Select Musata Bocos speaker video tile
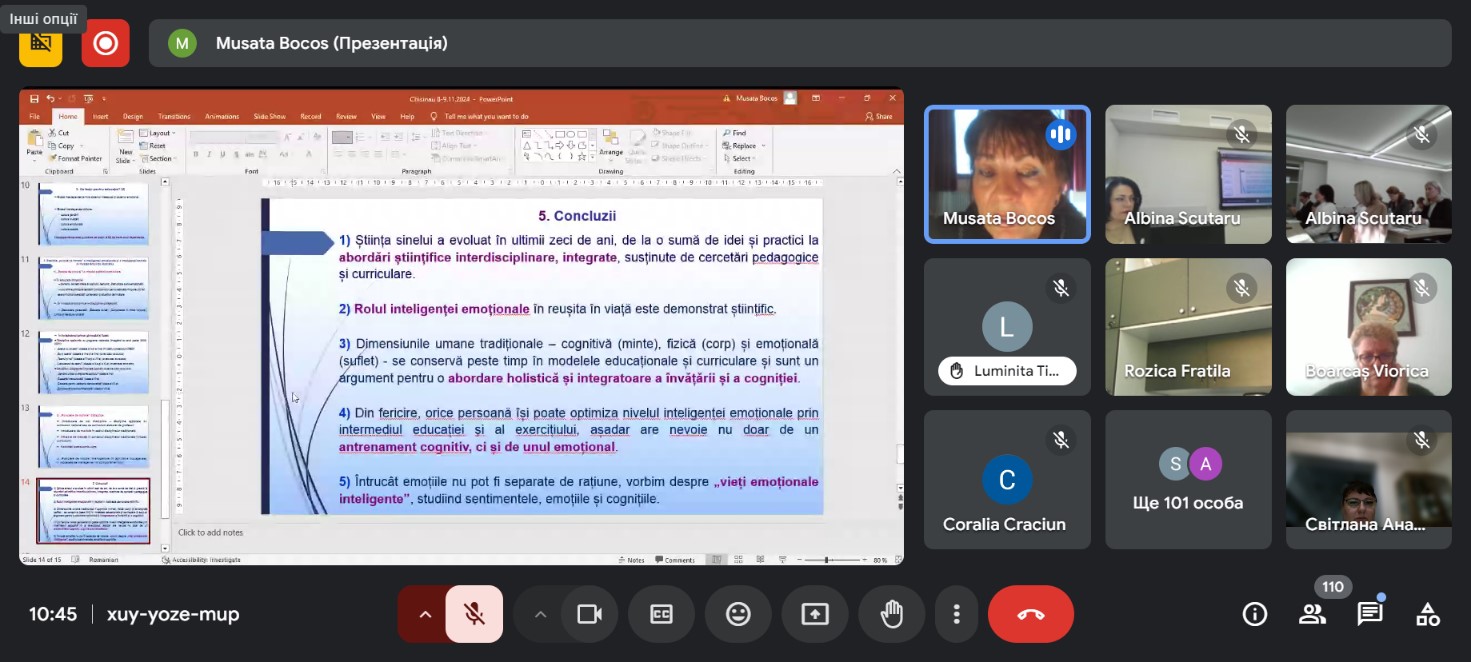The width and height of the screenshot is (1471, 662). tap(1006, 174)
